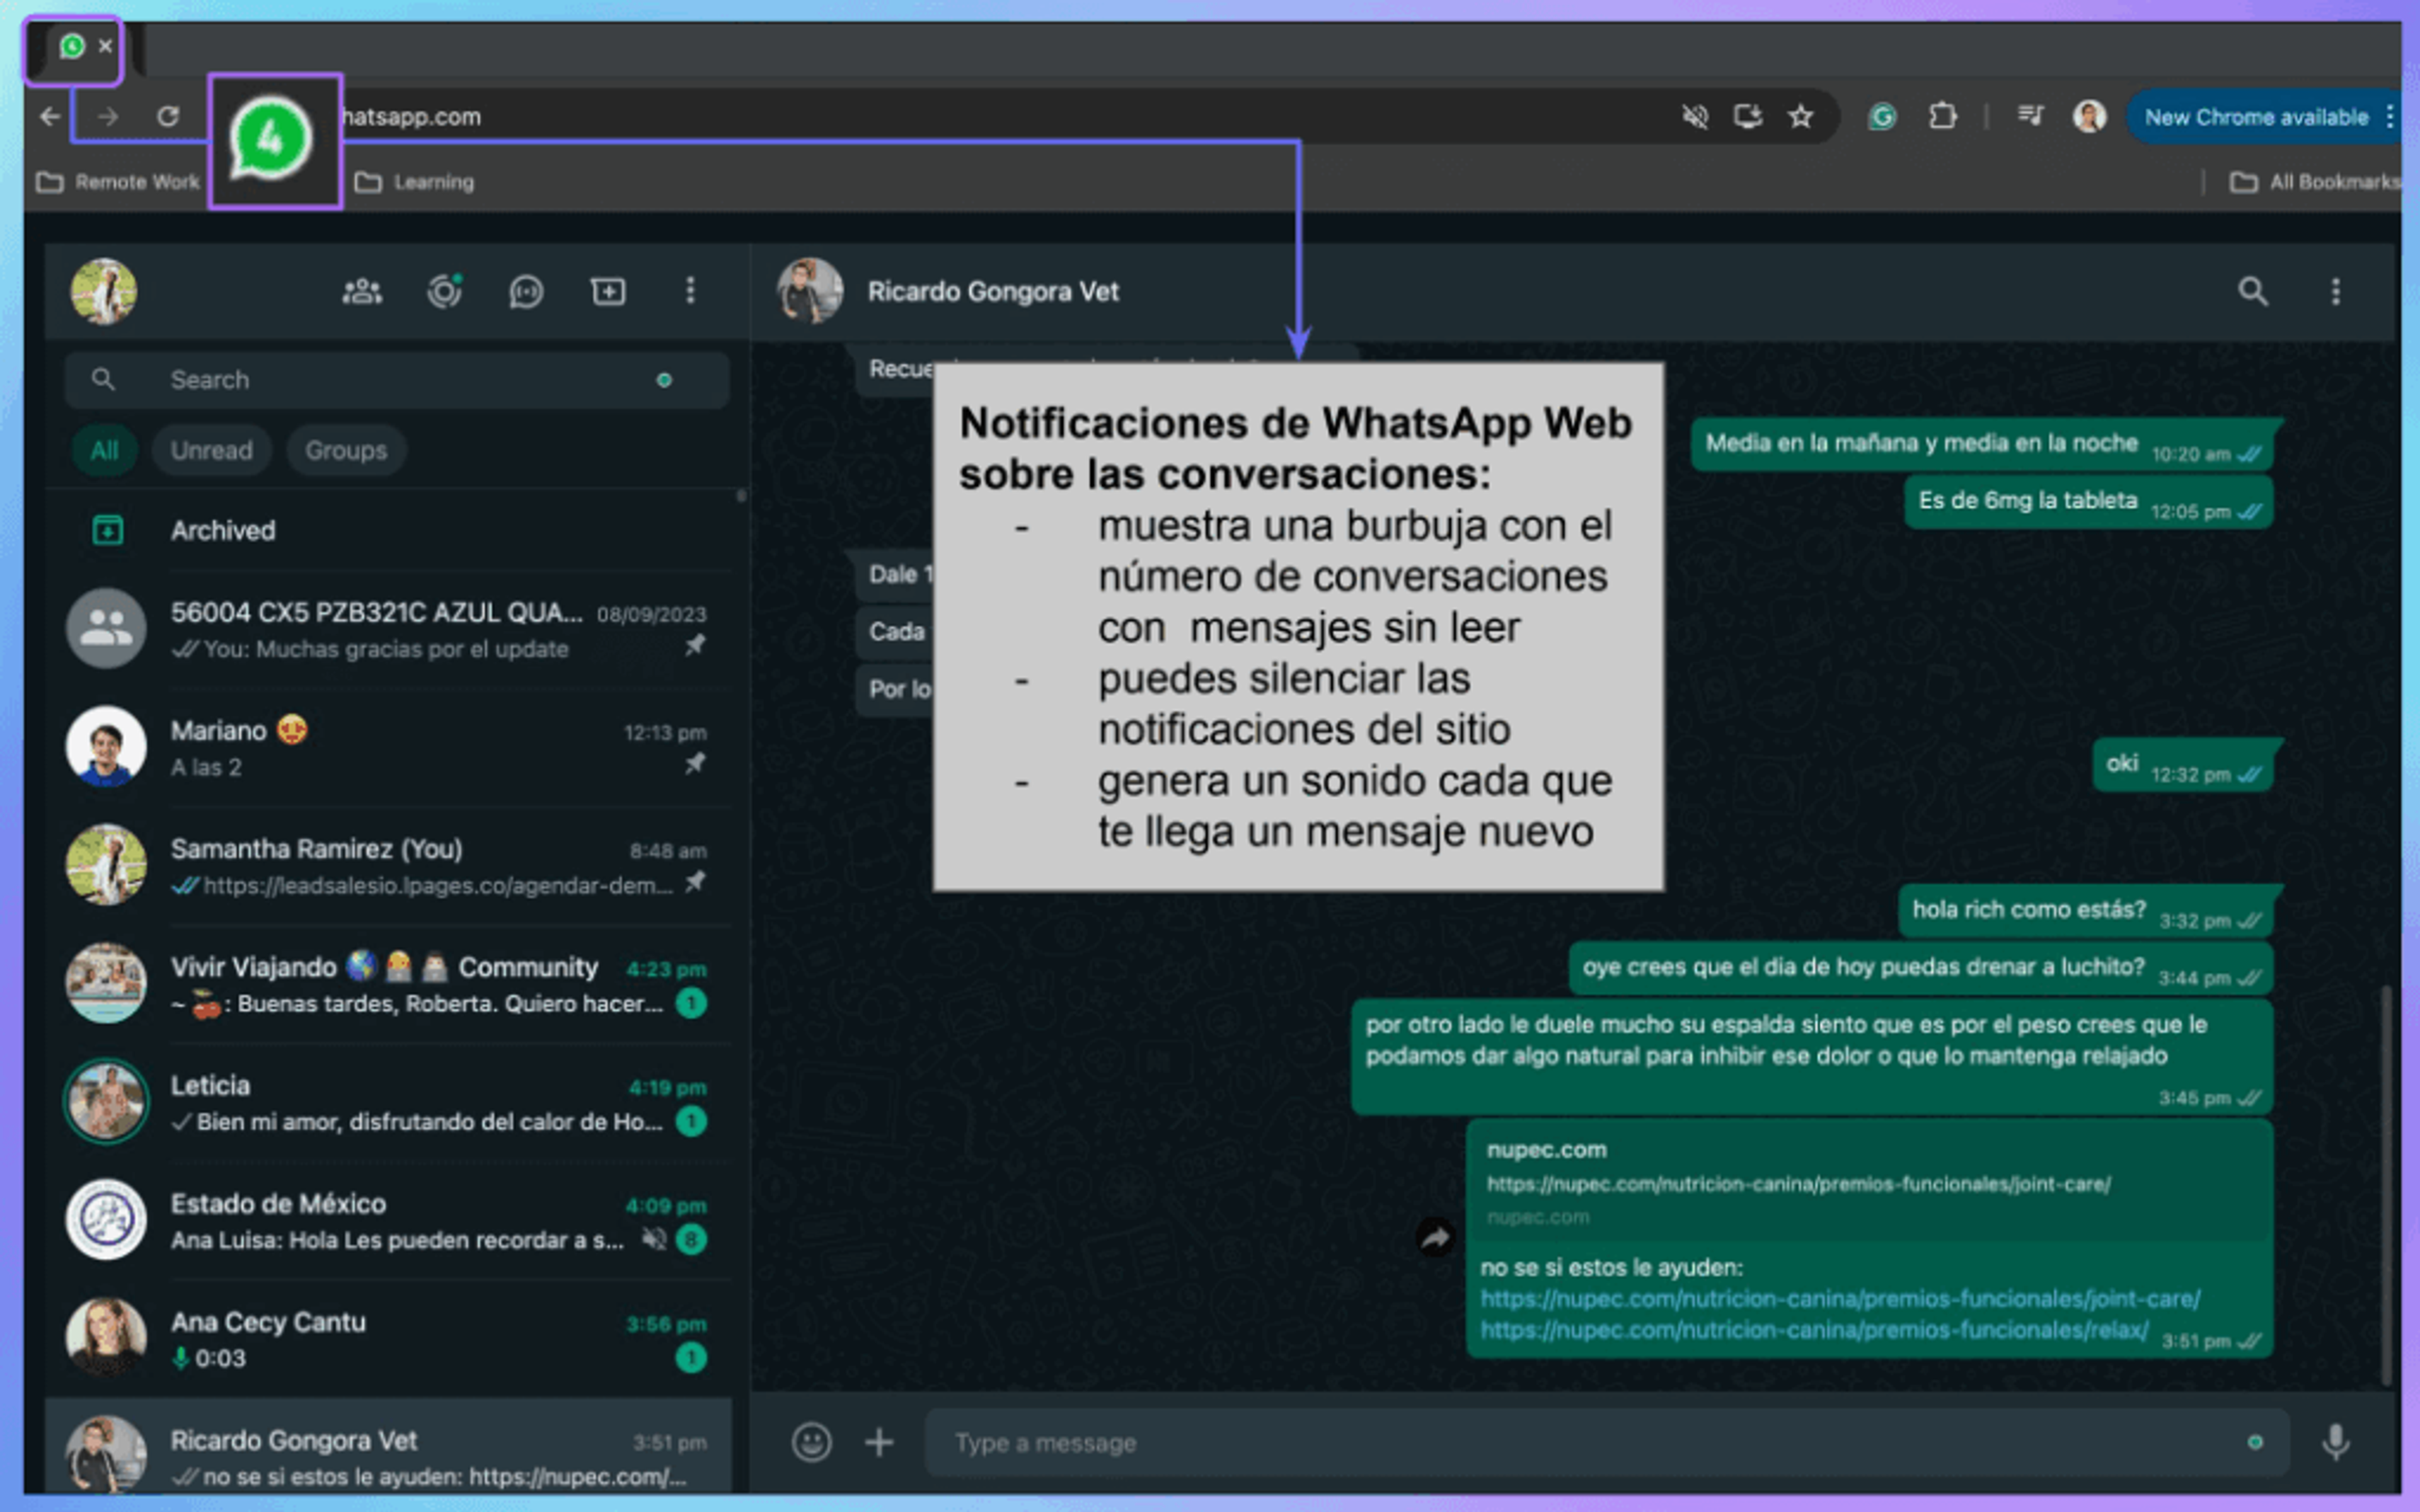2420x1512 pixels.
Task: Start a new chat with plus icon
Action: (x=608, y=291)
